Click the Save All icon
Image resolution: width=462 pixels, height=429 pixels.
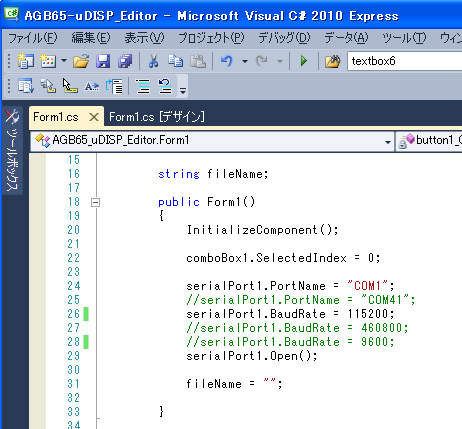(x=125, y=61)
